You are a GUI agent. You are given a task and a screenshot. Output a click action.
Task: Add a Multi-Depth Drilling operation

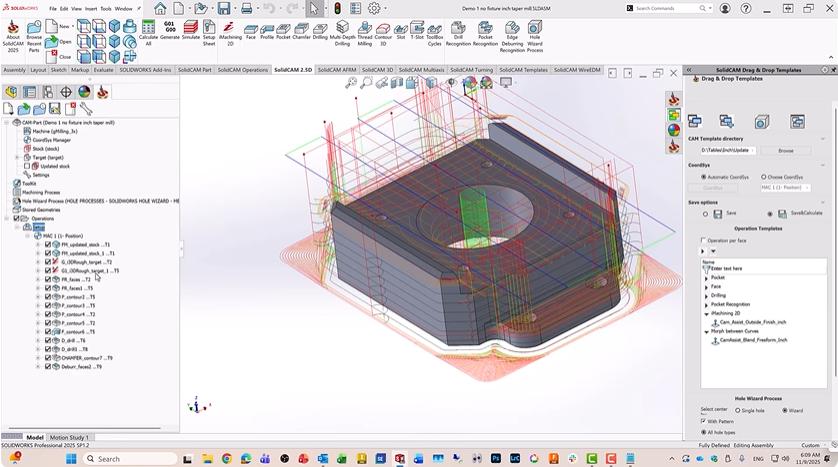(342, 33)
